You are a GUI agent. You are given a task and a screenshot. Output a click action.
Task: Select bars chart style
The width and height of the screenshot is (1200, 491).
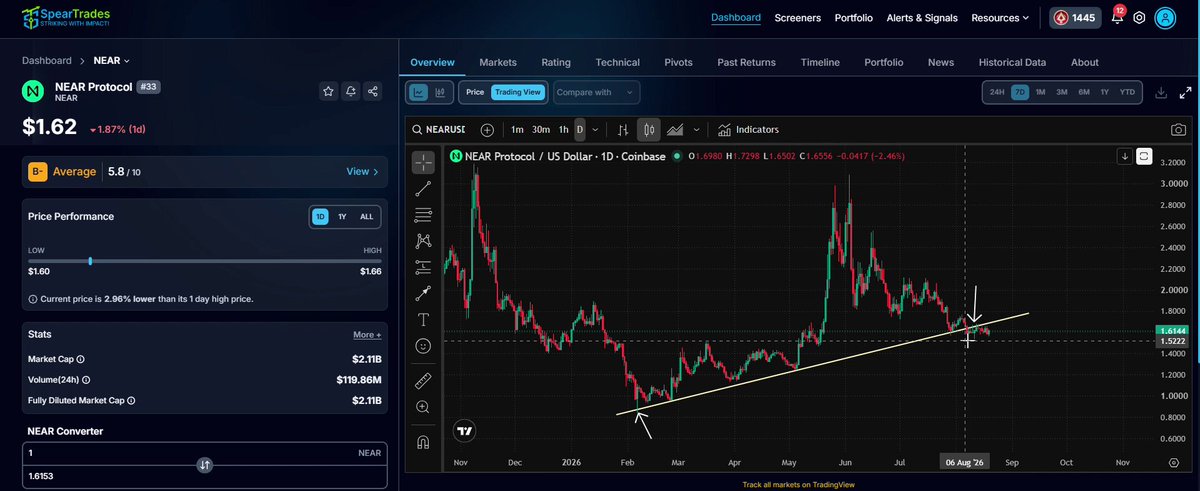tap(623, 129)
